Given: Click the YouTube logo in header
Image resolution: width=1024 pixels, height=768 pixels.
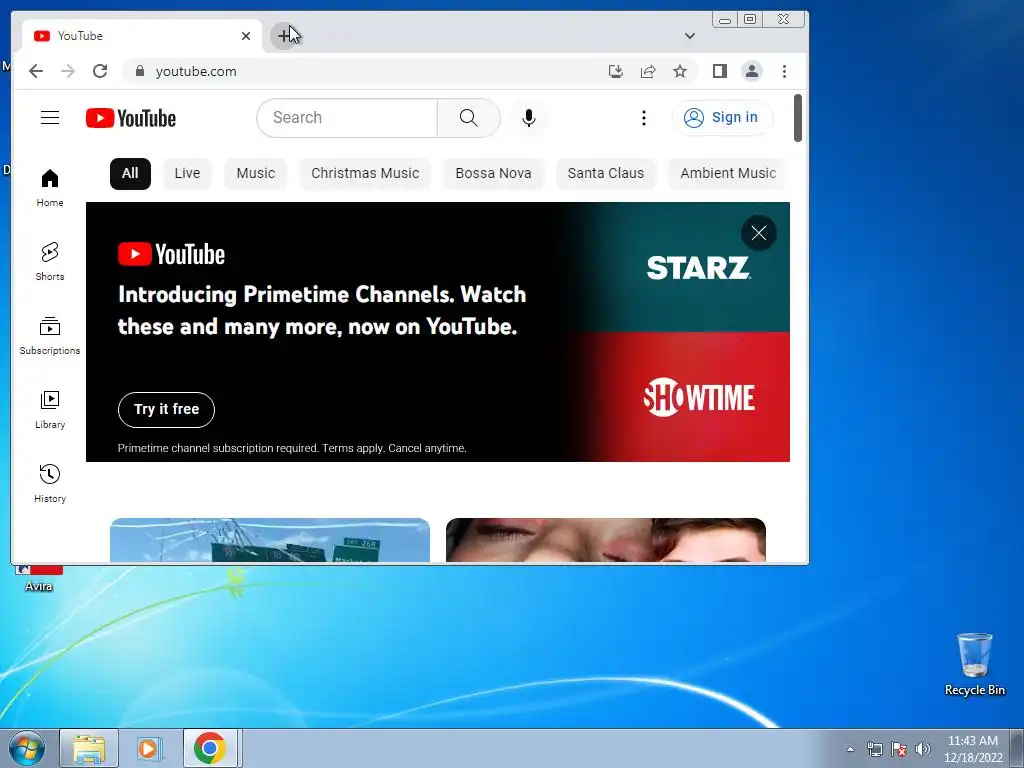Looking at the screenshot, I should pyautogui.click(x=131, y=118).
